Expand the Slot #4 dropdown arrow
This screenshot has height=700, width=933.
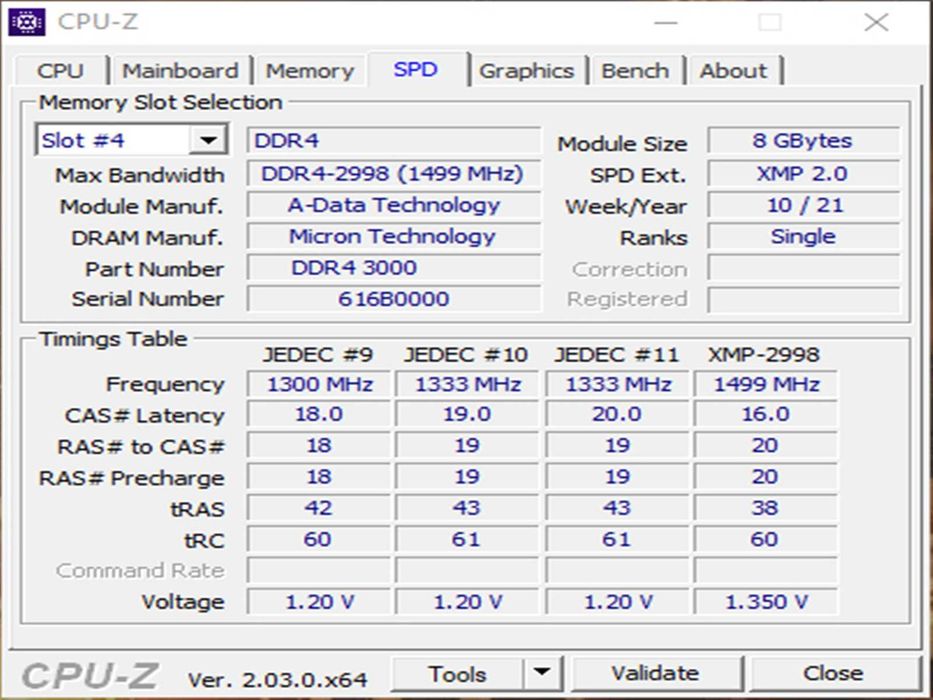[208, 140]
